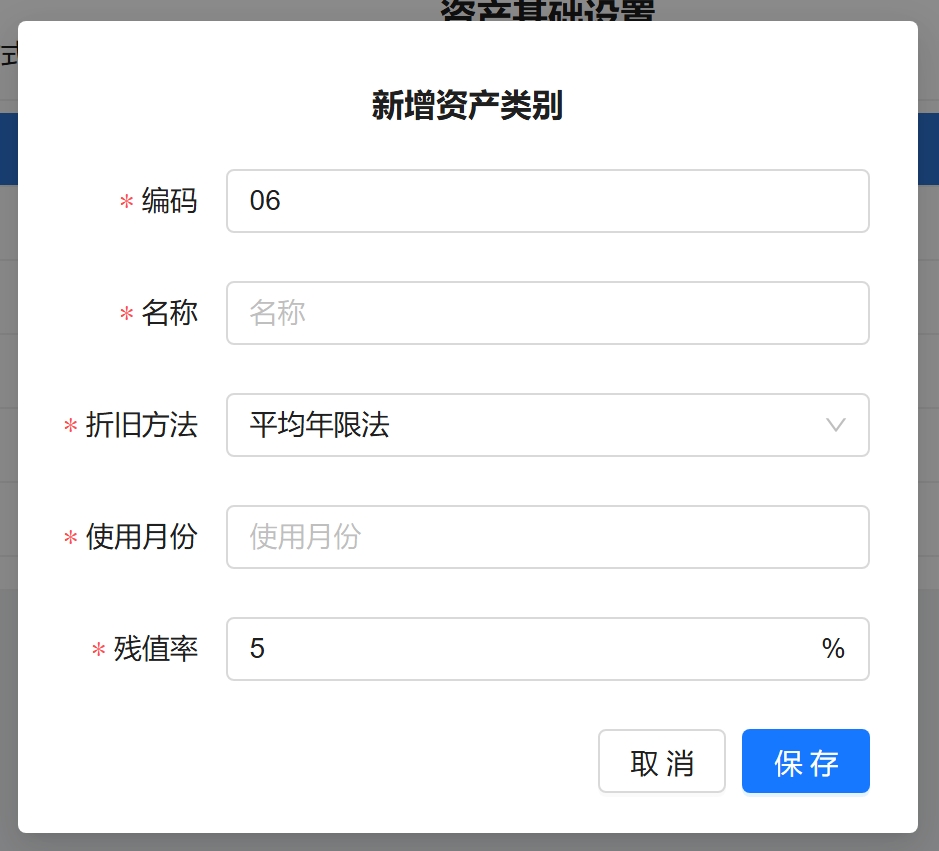
Task: Click the 折旧方法 field label
Action: coord(141,425)
